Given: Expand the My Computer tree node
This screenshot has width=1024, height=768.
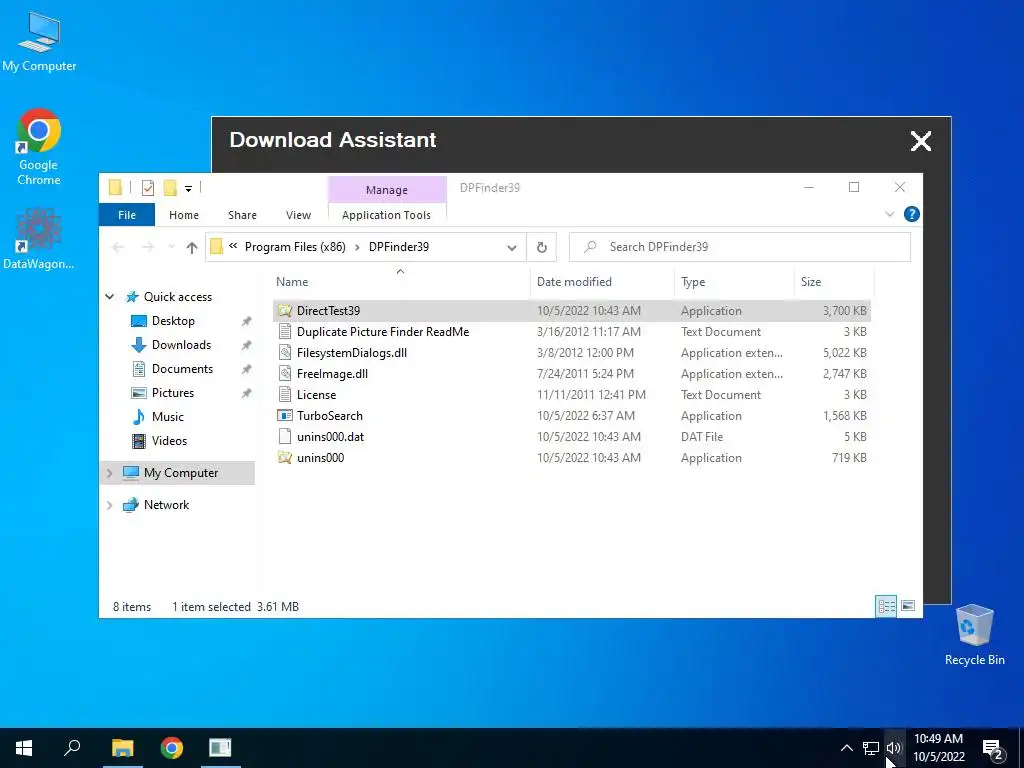Looking at the screenshot, I should point(110,473).
